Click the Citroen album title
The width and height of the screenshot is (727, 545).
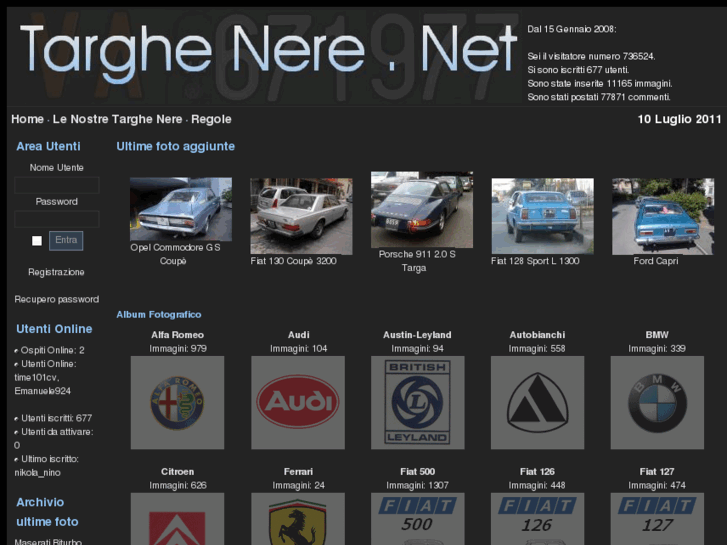[177, 472]
